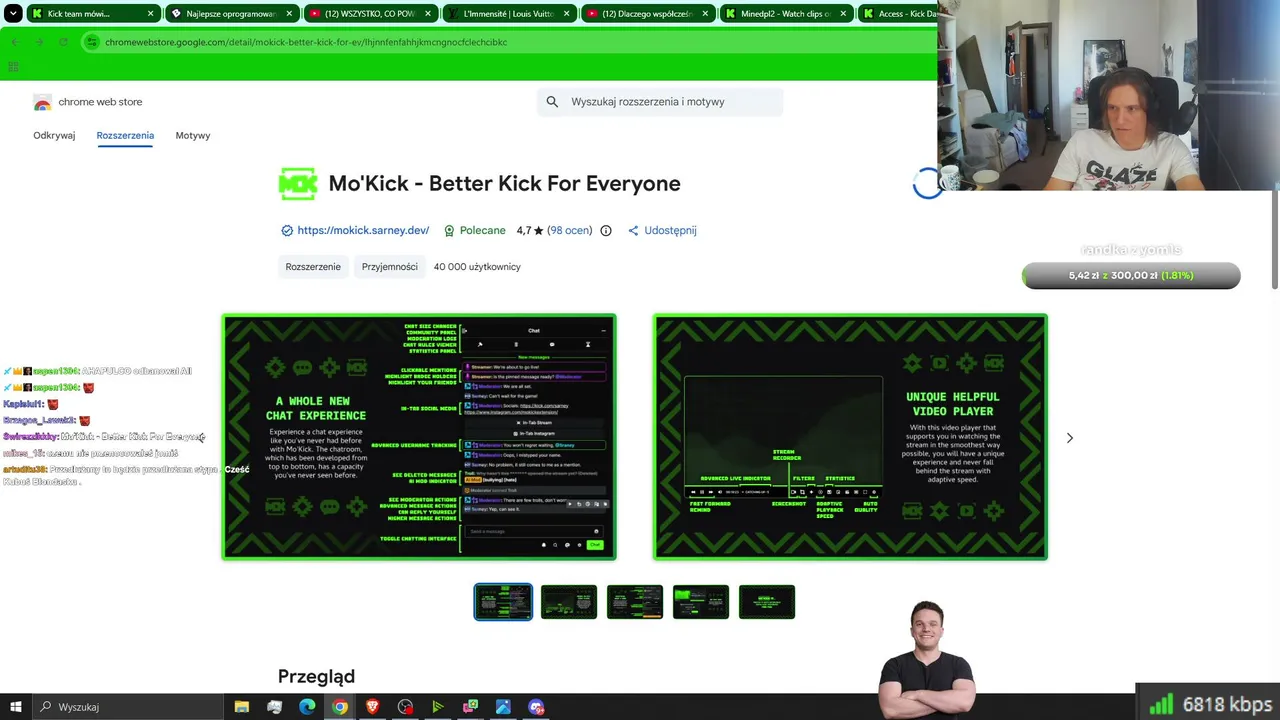1280x720 pixels.
Task: Open OBS Studio from the taskbar
Action: (405, 707)
